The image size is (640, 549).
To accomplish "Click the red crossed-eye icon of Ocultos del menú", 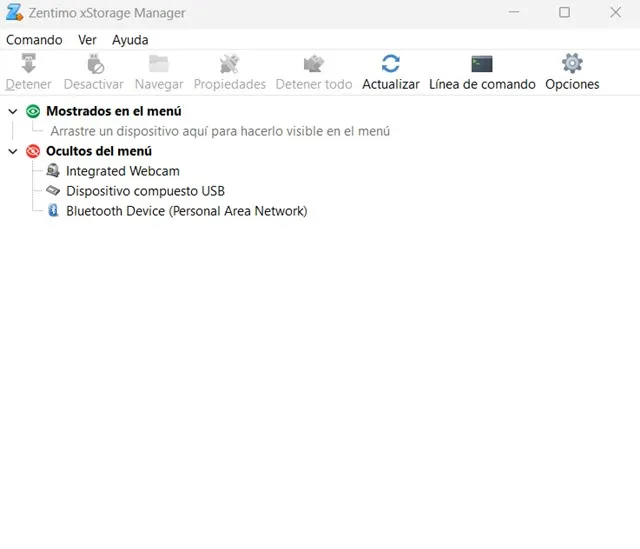I will (33, 151).
